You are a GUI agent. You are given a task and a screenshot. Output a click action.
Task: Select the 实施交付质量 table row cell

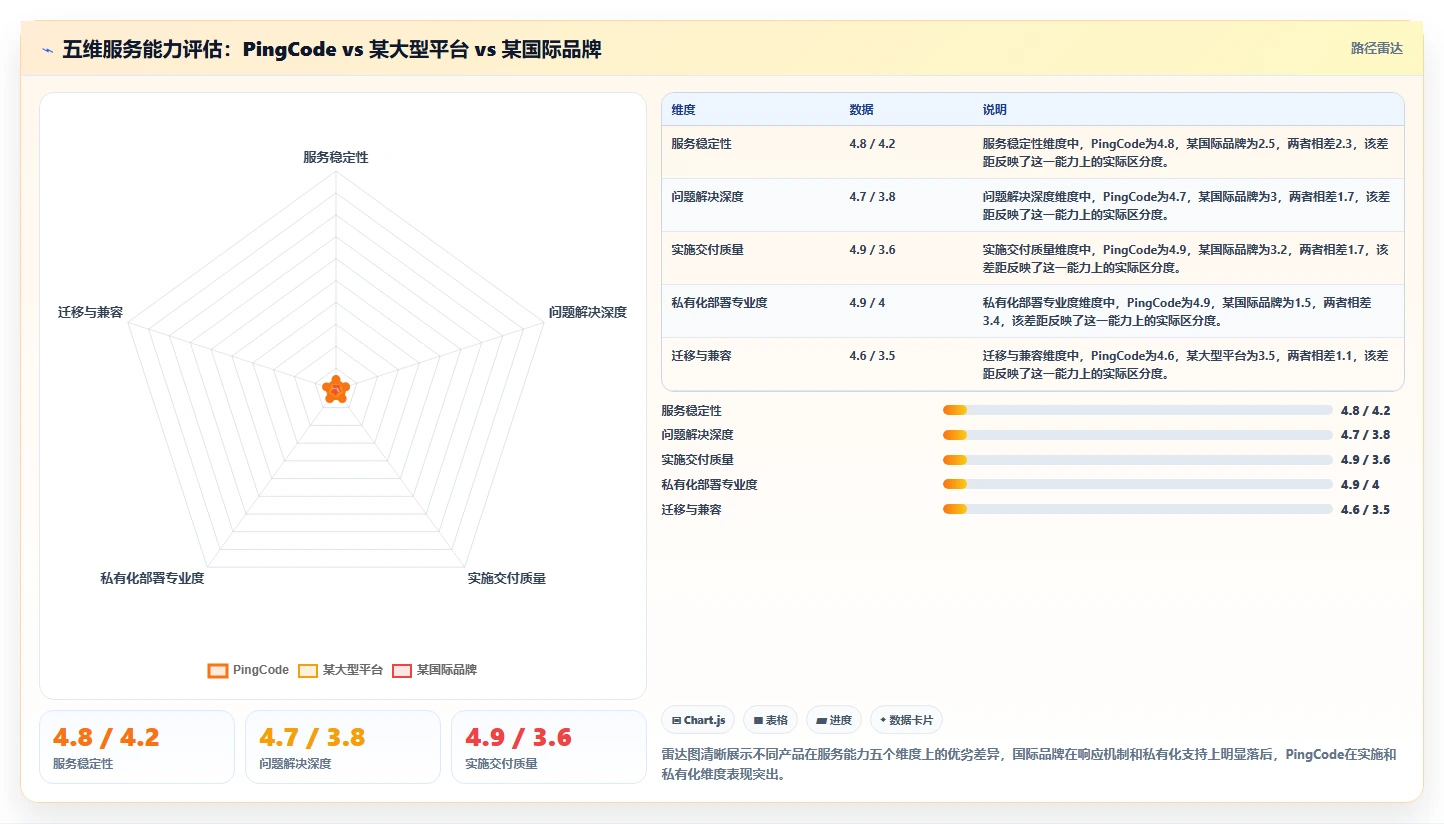pos(708,249)
